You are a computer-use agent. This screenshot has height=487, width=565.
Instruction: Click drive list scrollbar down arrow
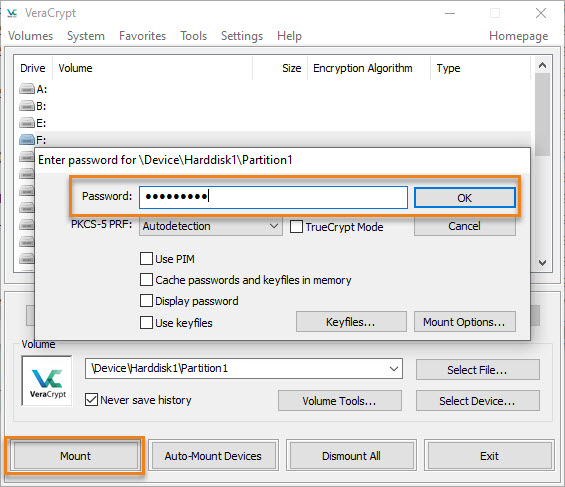coord(542,263)
